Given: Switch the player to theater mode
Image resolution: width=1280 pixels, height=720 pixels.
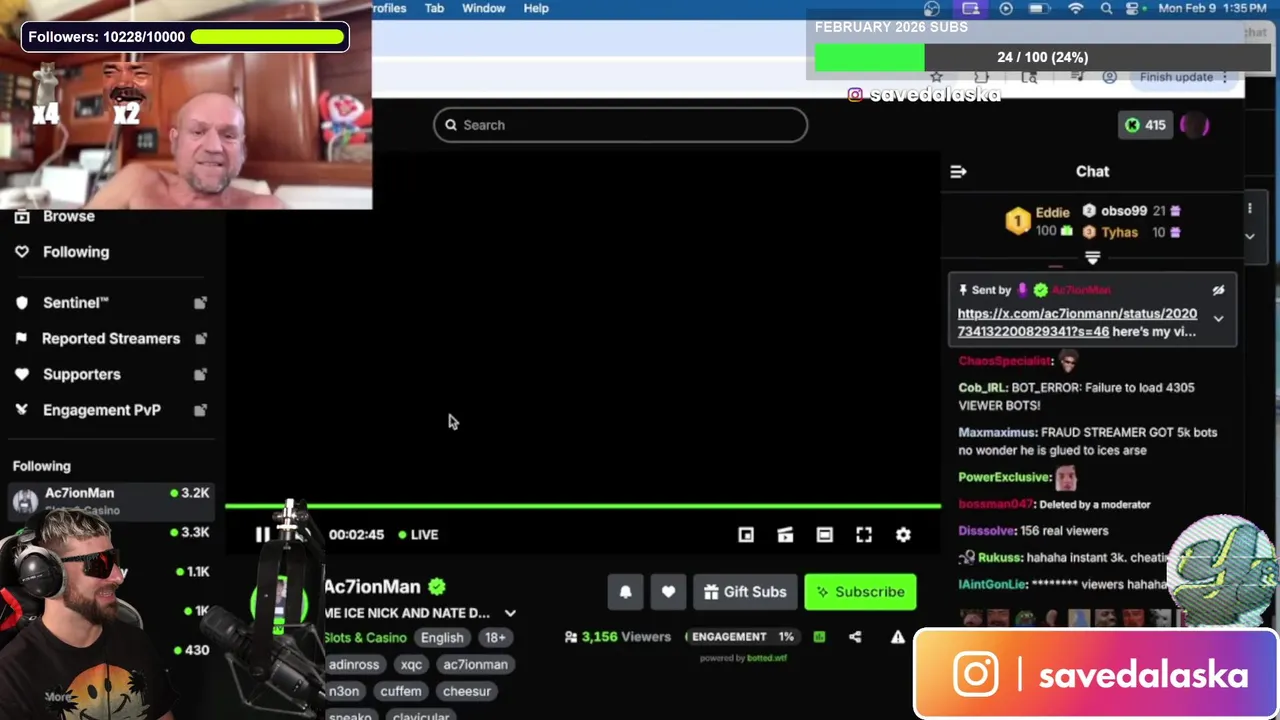Looking at the screenshot, I should click(824, 535).
